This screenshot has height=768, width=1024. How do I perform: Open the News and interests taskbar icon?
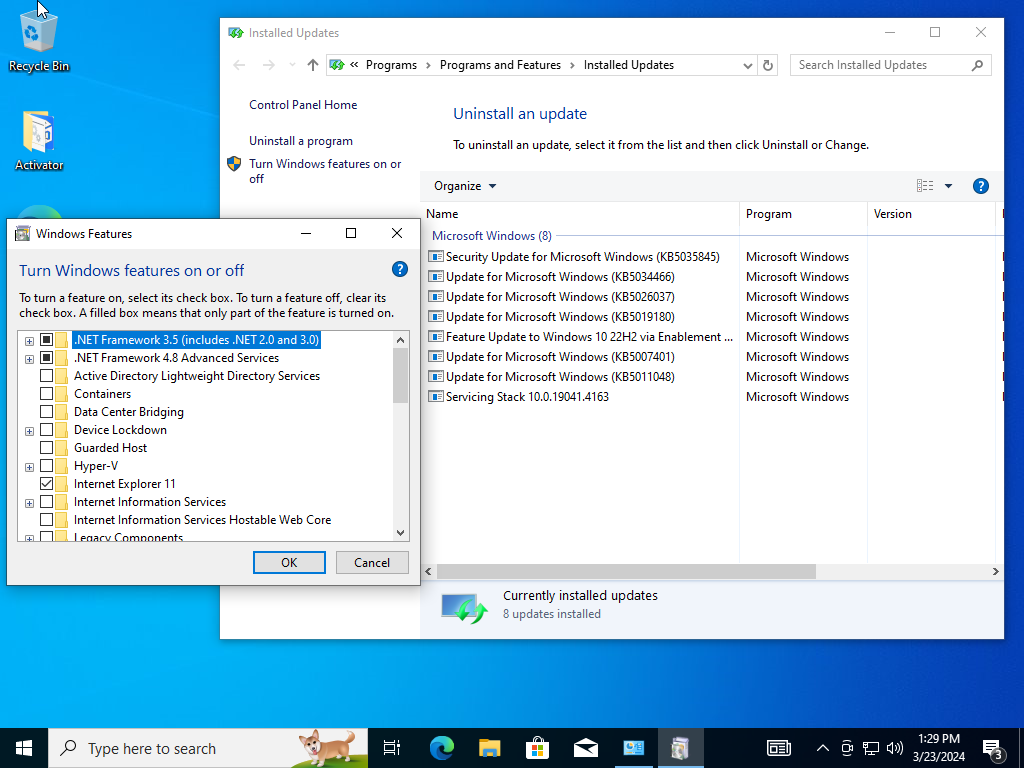click(x=778, y=748)
